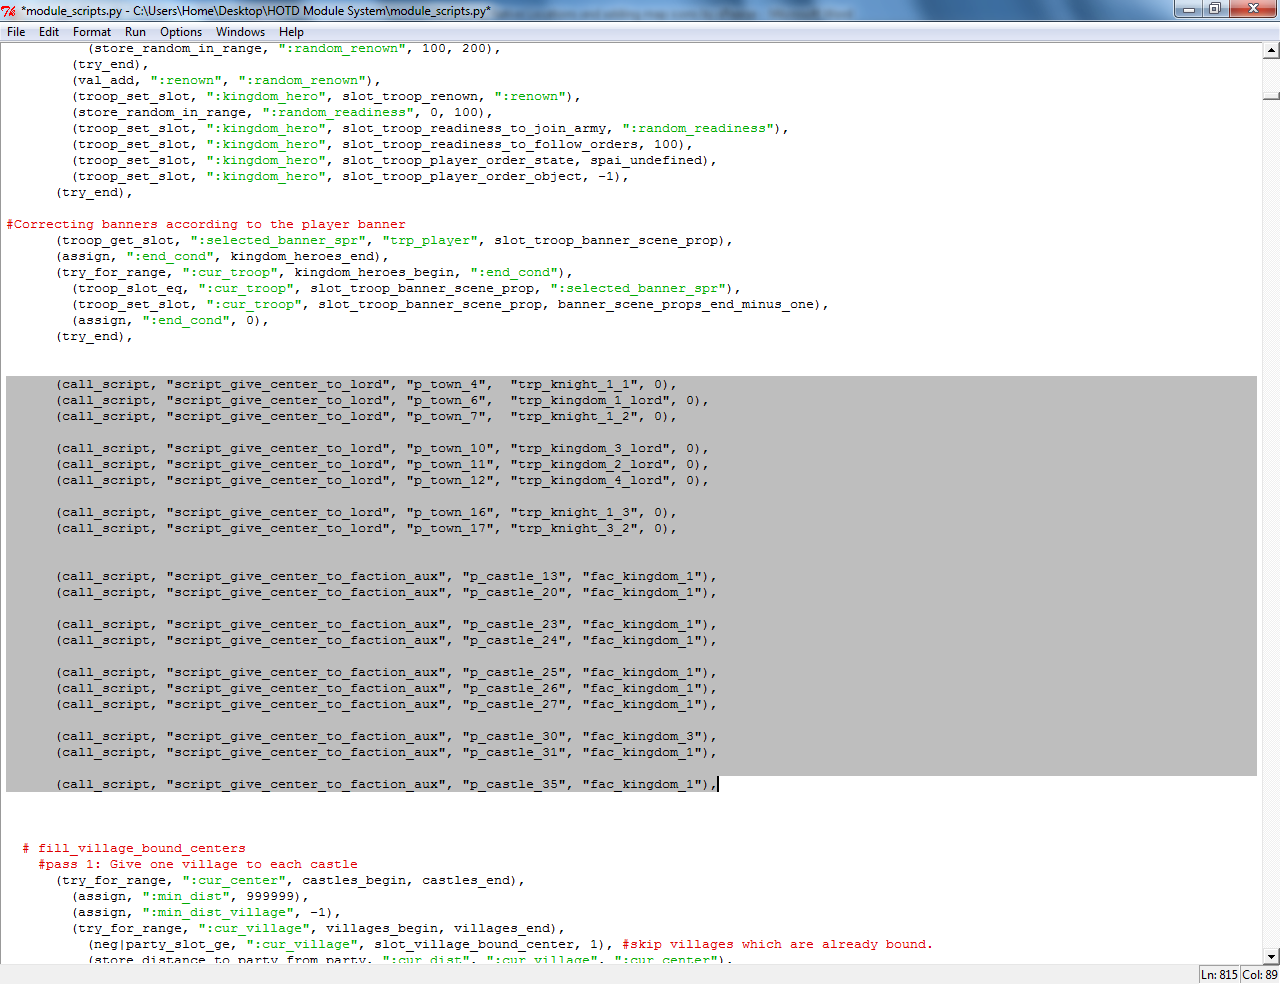Open the Windows menu
1280x984 pixels.
tap(241, 32)
